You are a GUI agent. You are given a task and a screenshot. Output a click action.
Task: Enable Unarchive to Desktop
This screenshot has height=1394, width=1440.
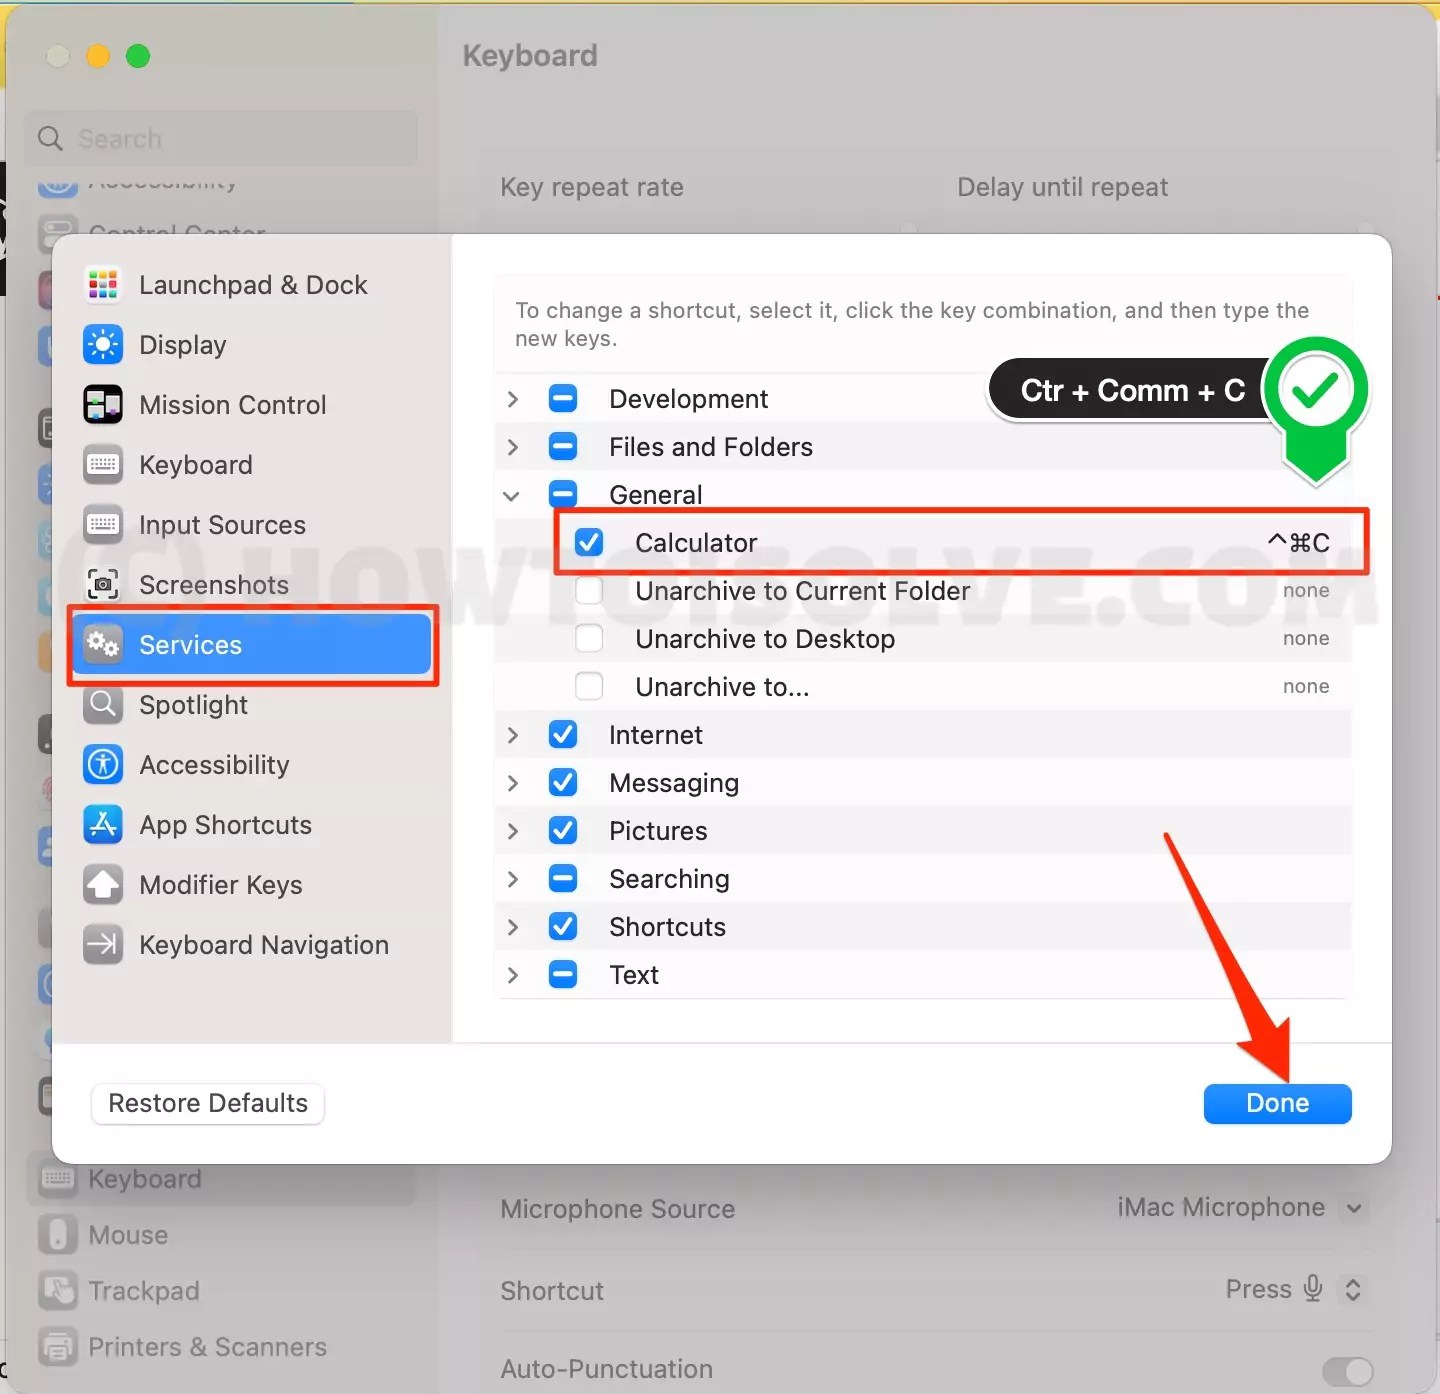(589, 638)
